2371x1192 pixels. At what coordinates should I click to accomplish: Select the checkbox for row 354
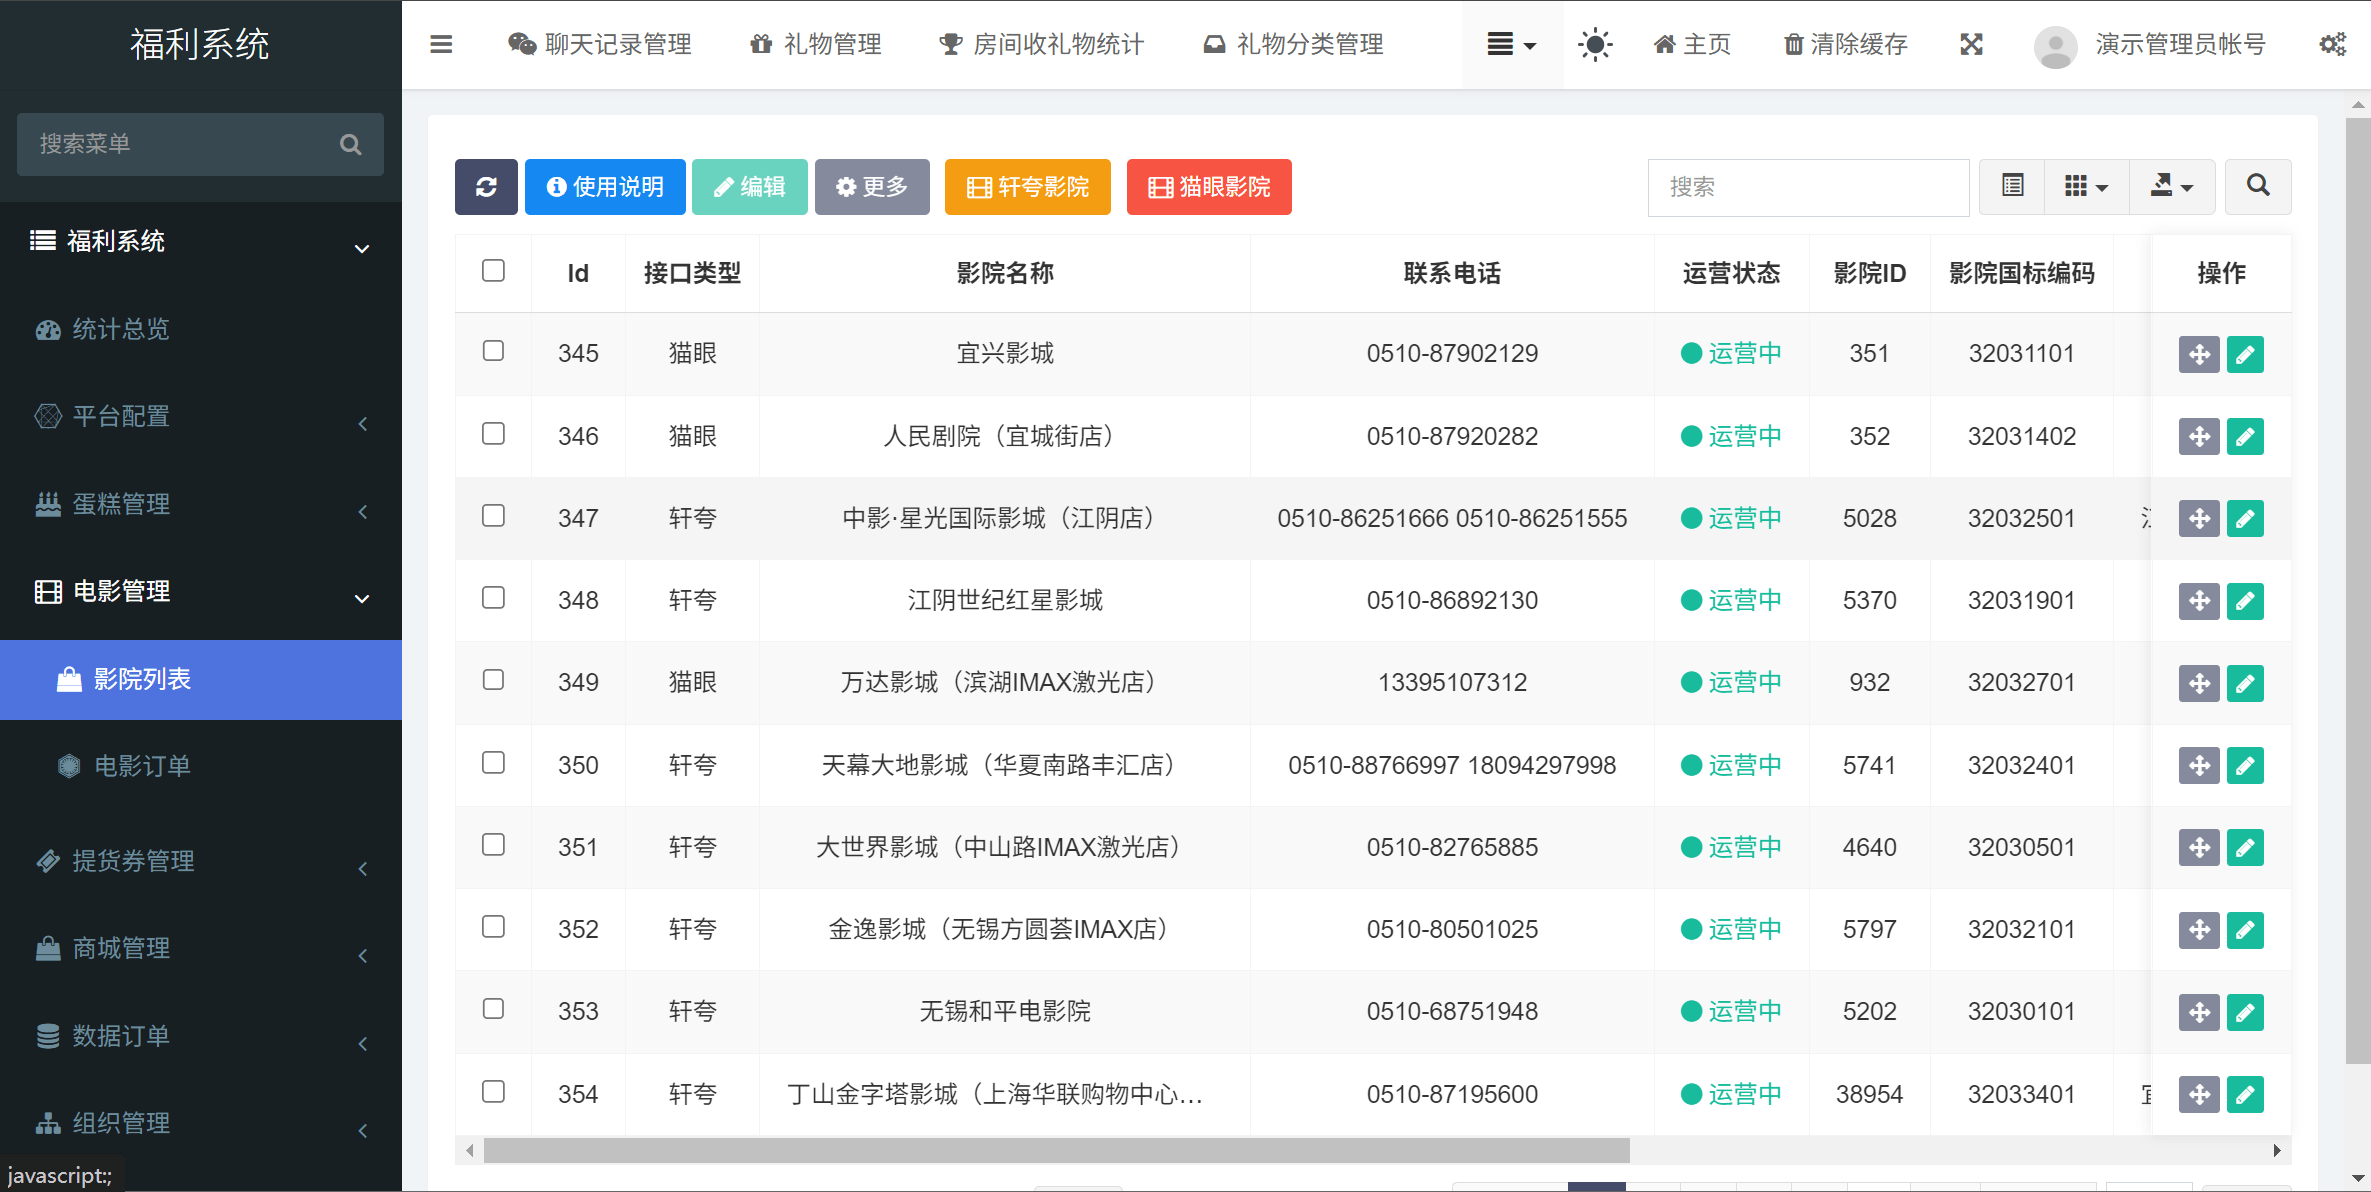click(493, 1091)
